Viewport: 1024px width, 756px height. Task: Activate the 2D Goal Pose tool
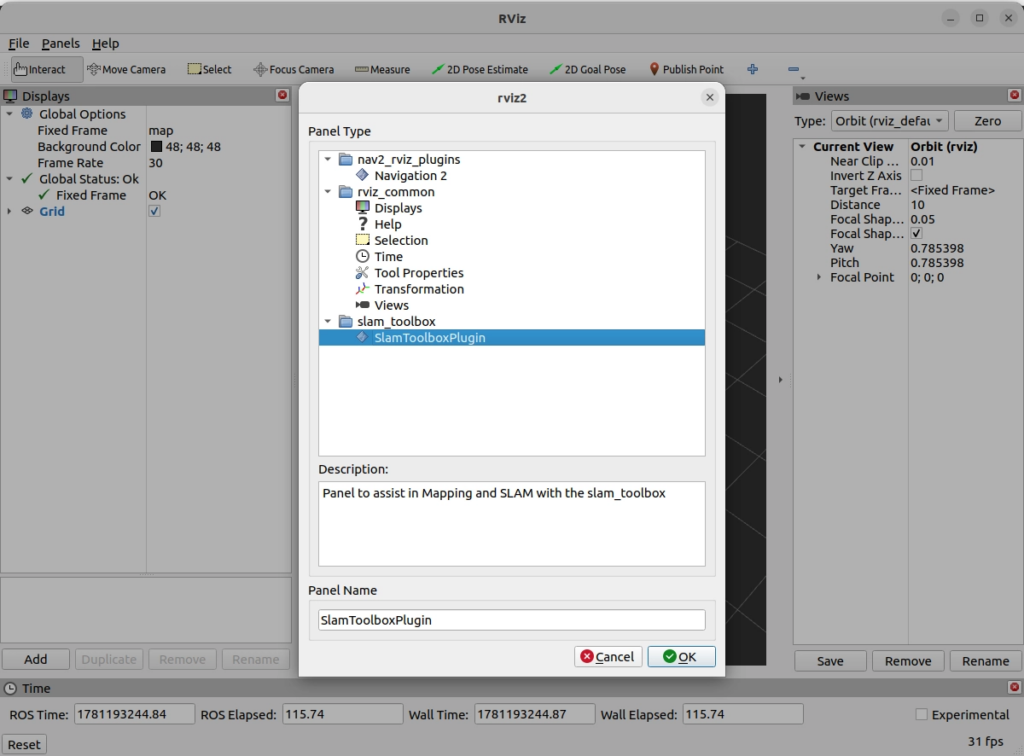pos(588,69)
